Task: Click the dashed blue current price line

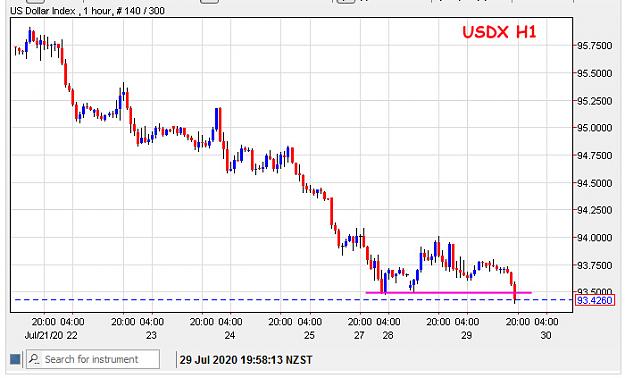Action: (293, 299)
